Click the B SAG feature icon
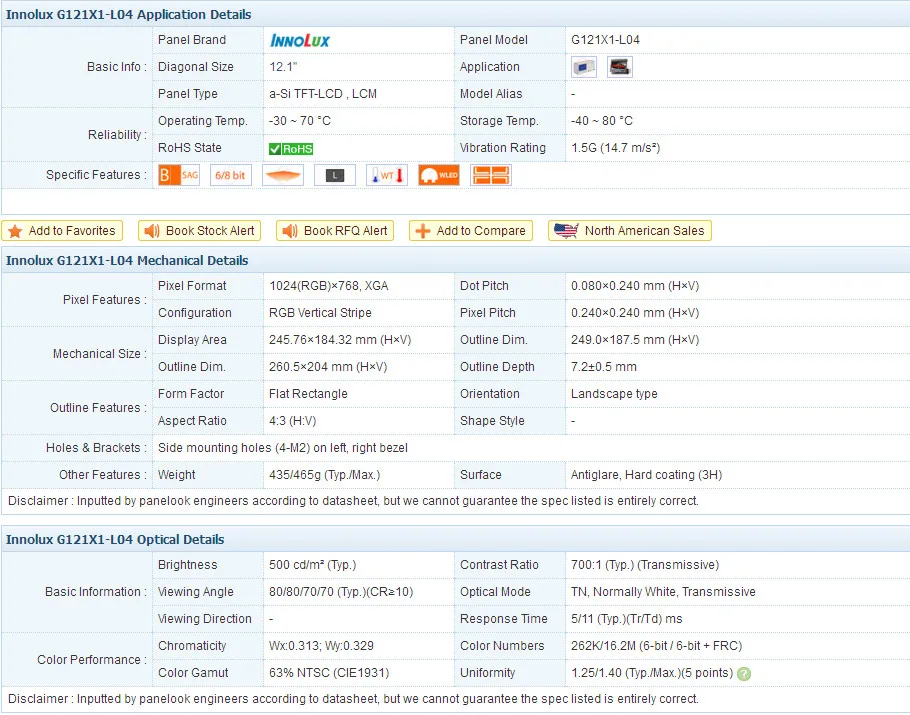 179,175
